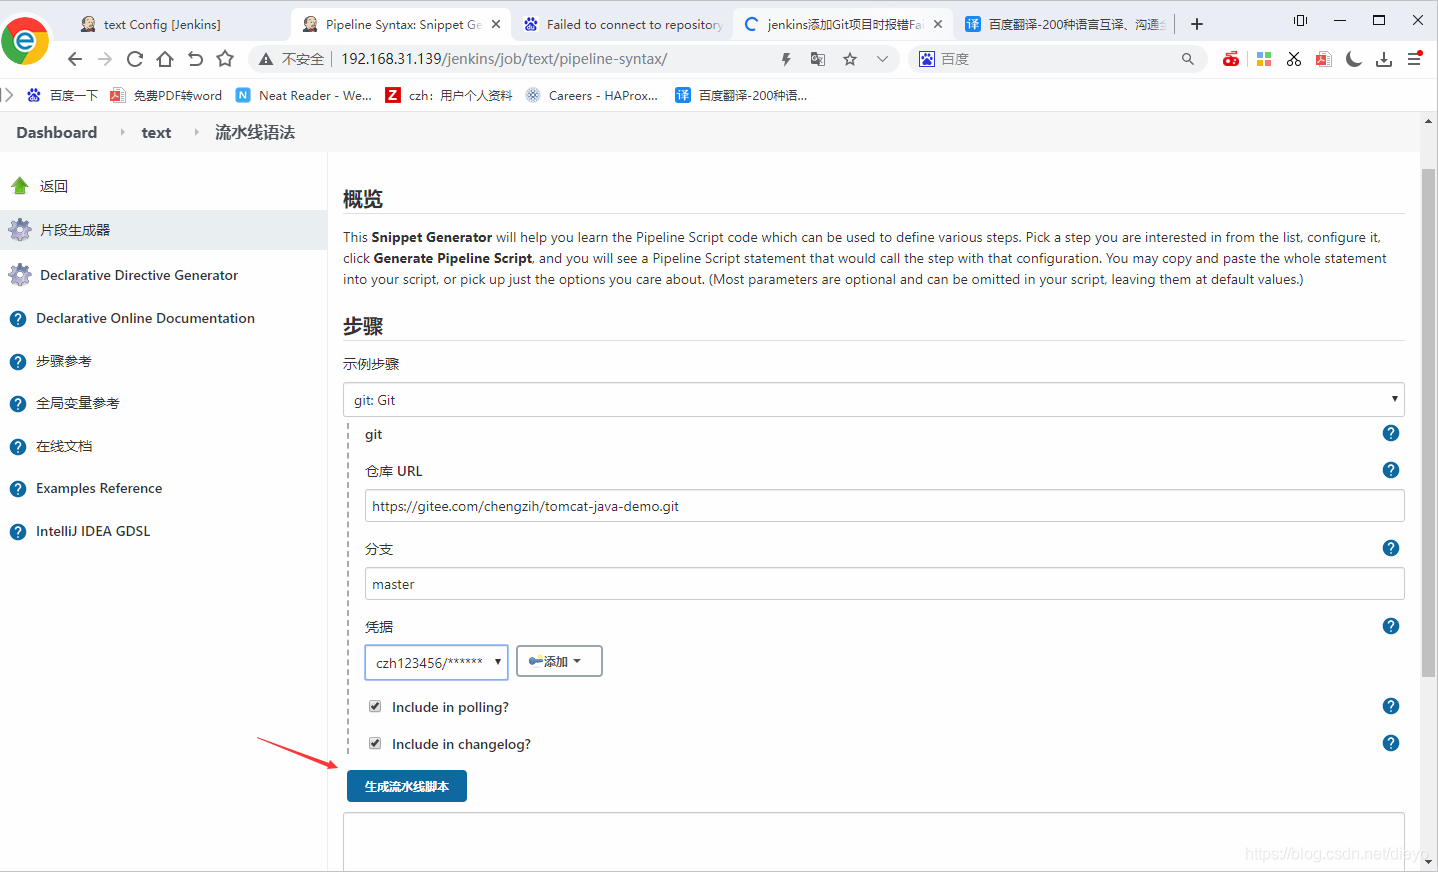Toggle night mode moon icon
This screenshot has width=1438, height=872.
(x=1354, y=59)
